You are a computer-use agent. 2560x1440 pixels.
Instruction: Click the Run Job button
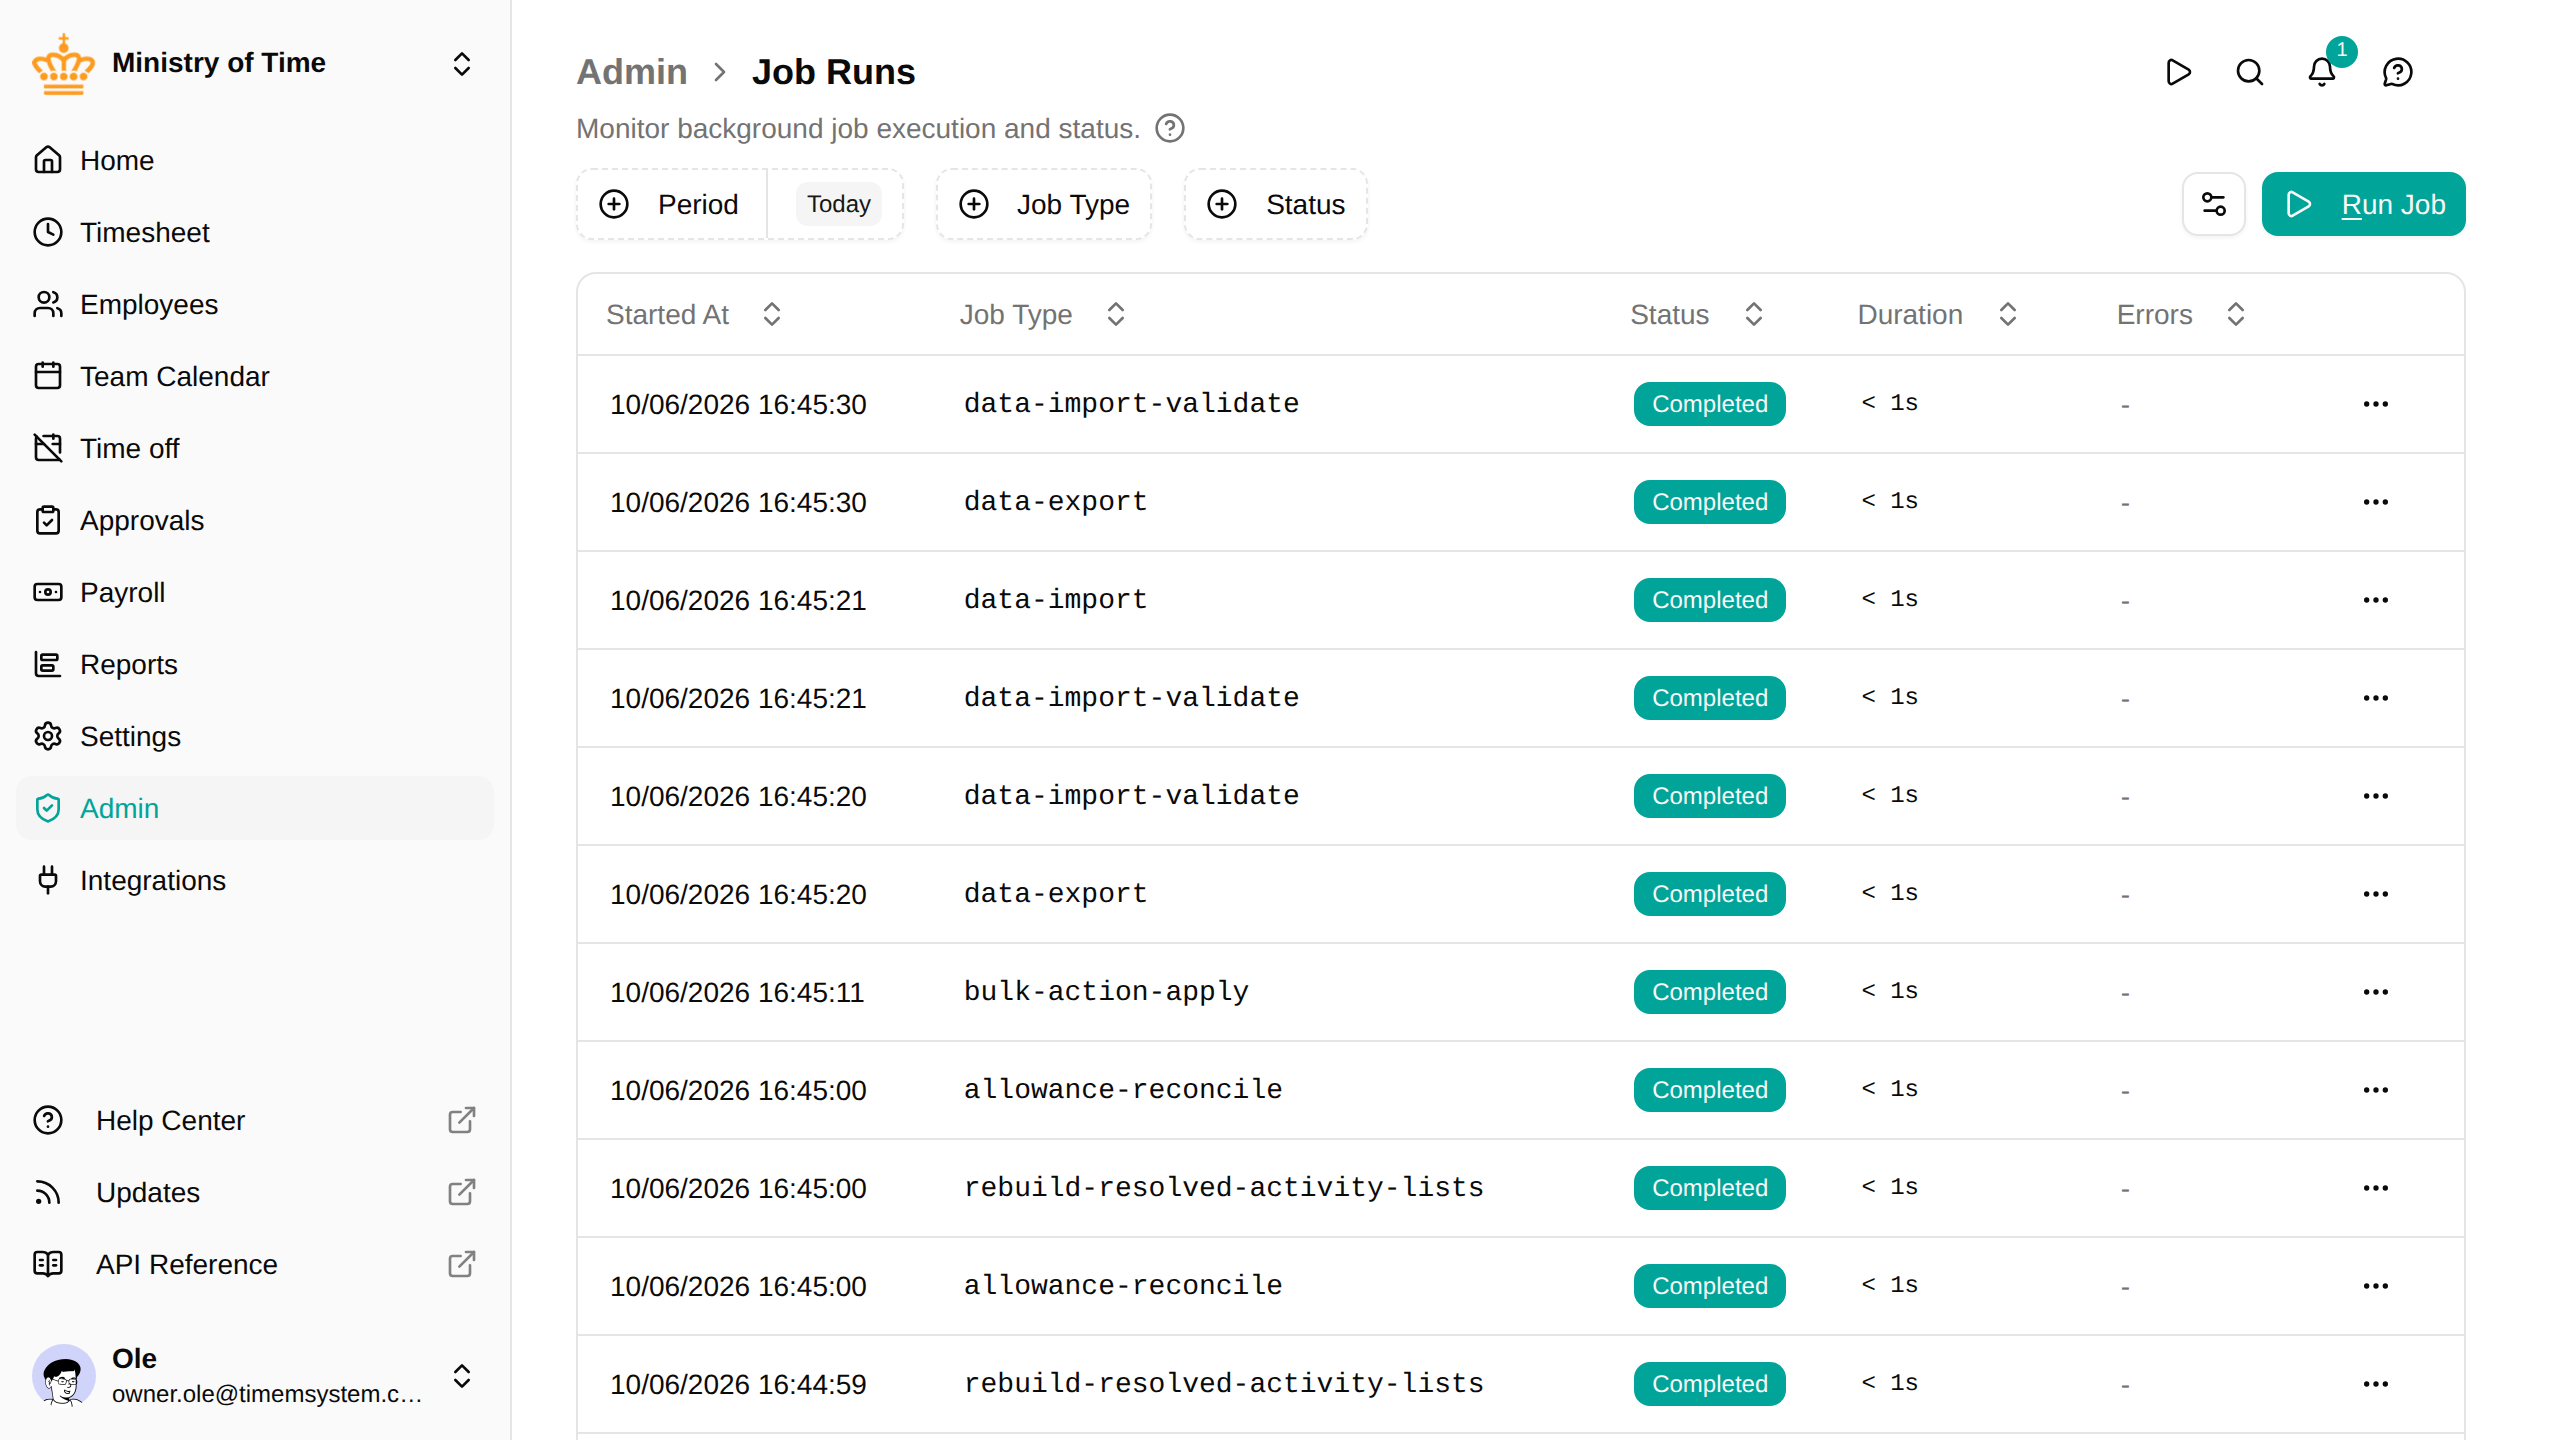pos(2364,204)
